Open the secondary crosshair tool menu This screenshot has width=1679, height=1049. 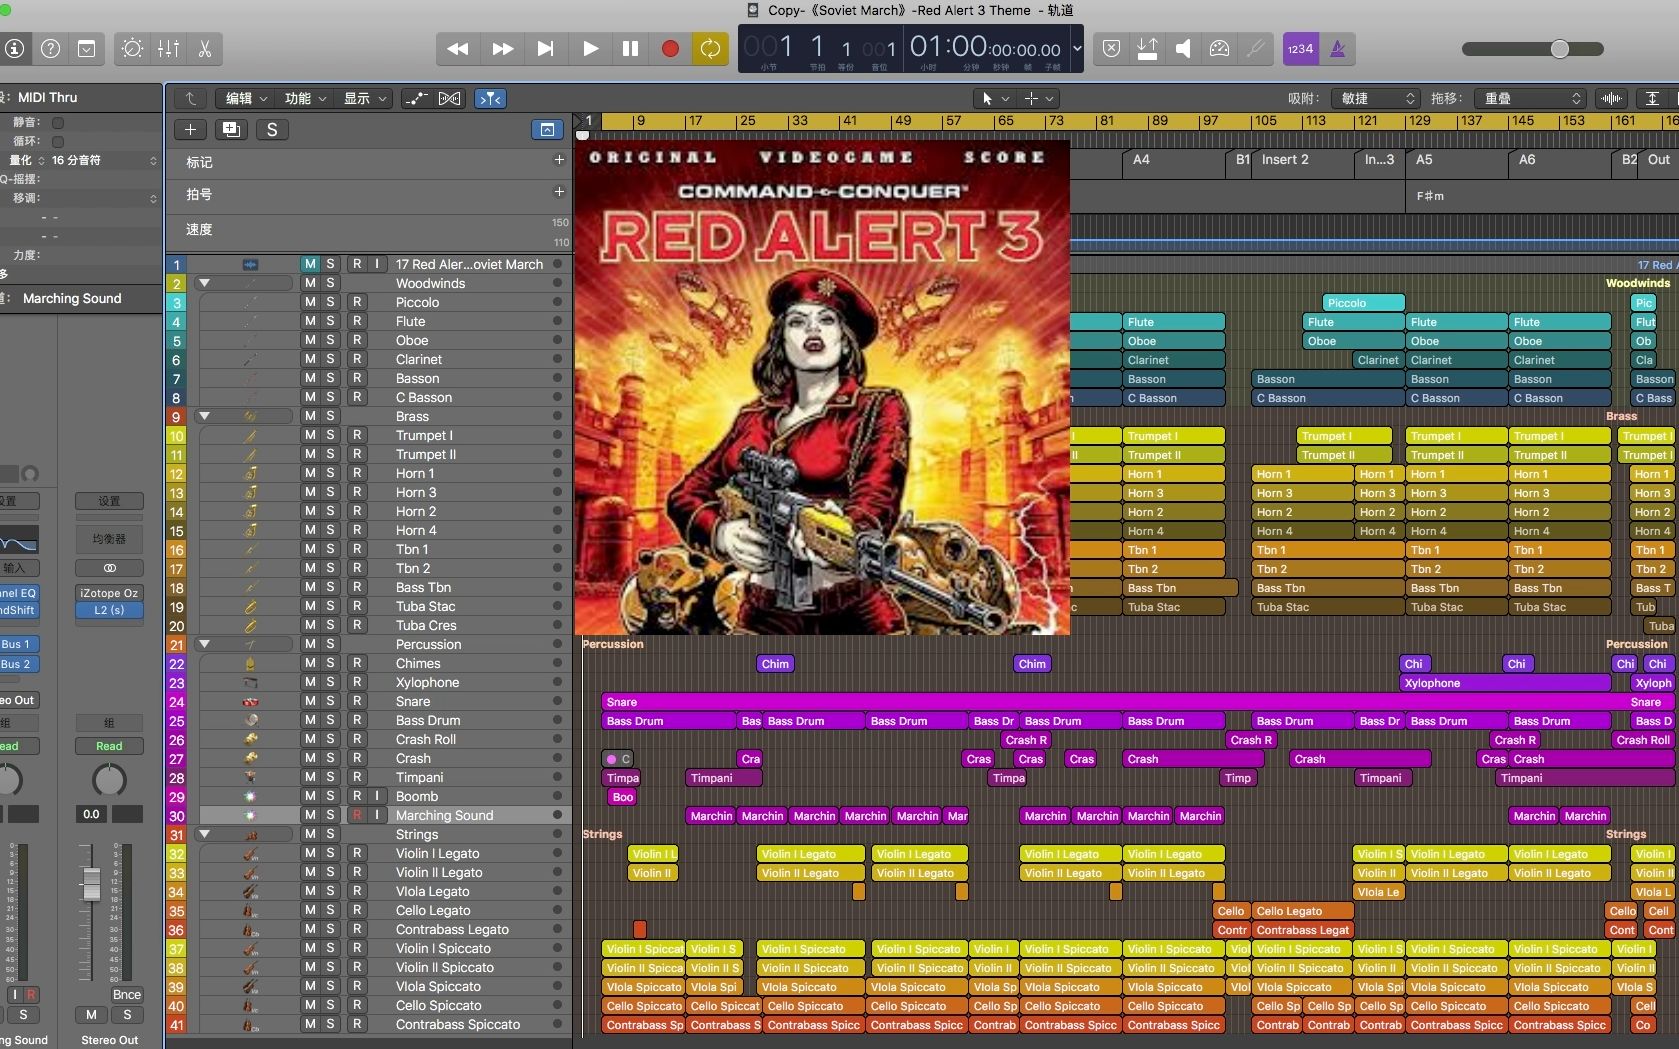1038,98
